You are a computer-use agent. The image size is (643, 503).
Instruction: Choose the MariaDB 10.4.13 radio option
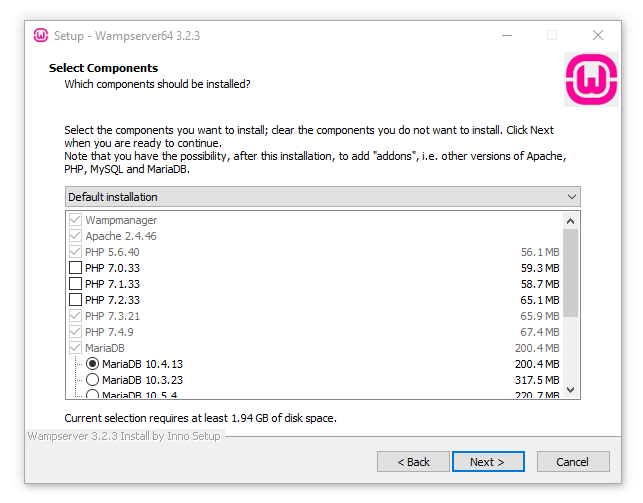click(x=93, y=364)
